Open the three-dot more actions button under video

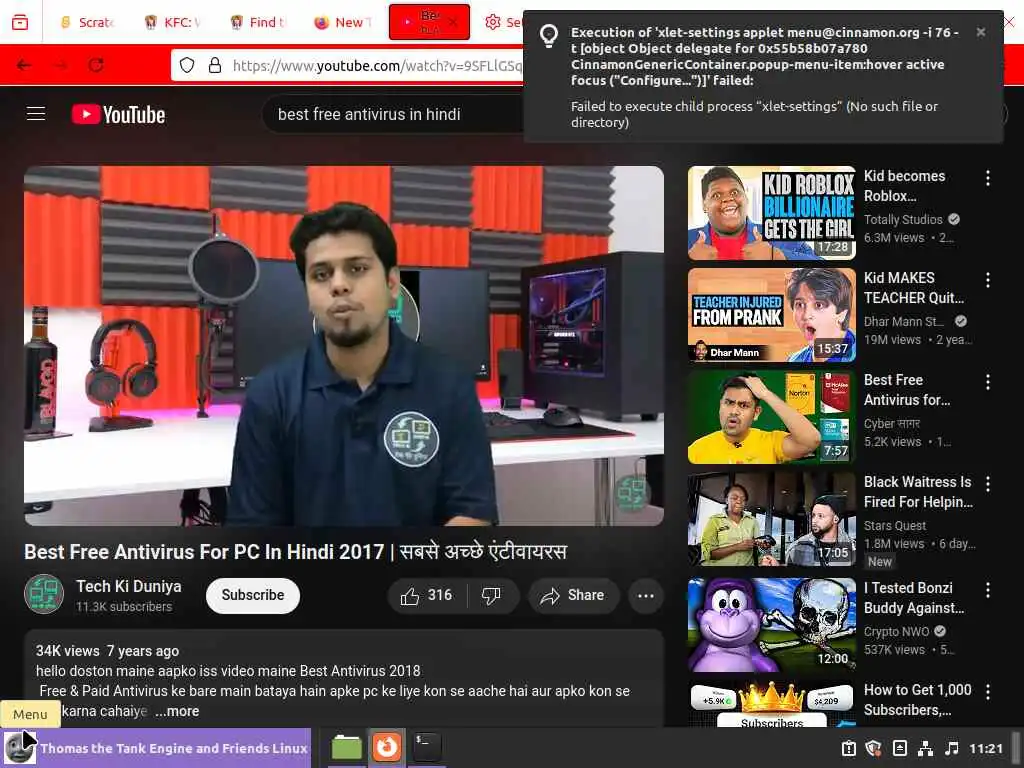click(646, 596)
